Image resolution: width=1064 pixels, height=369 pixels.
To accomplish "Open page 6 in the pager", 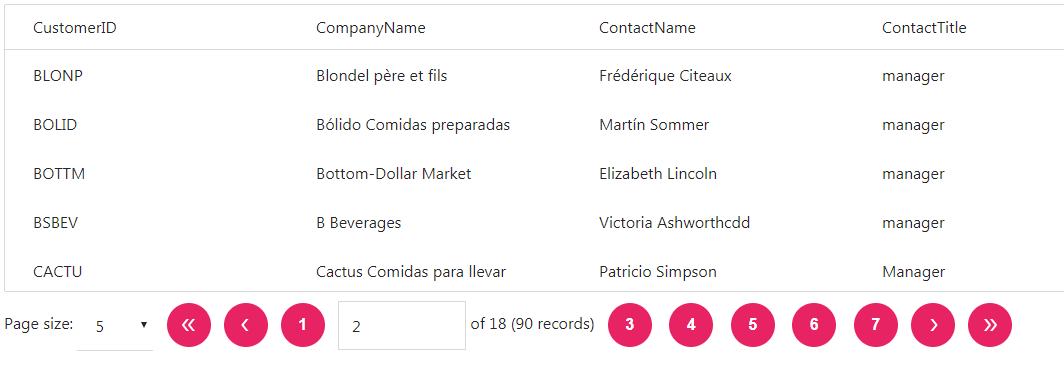I will [814, 325].
